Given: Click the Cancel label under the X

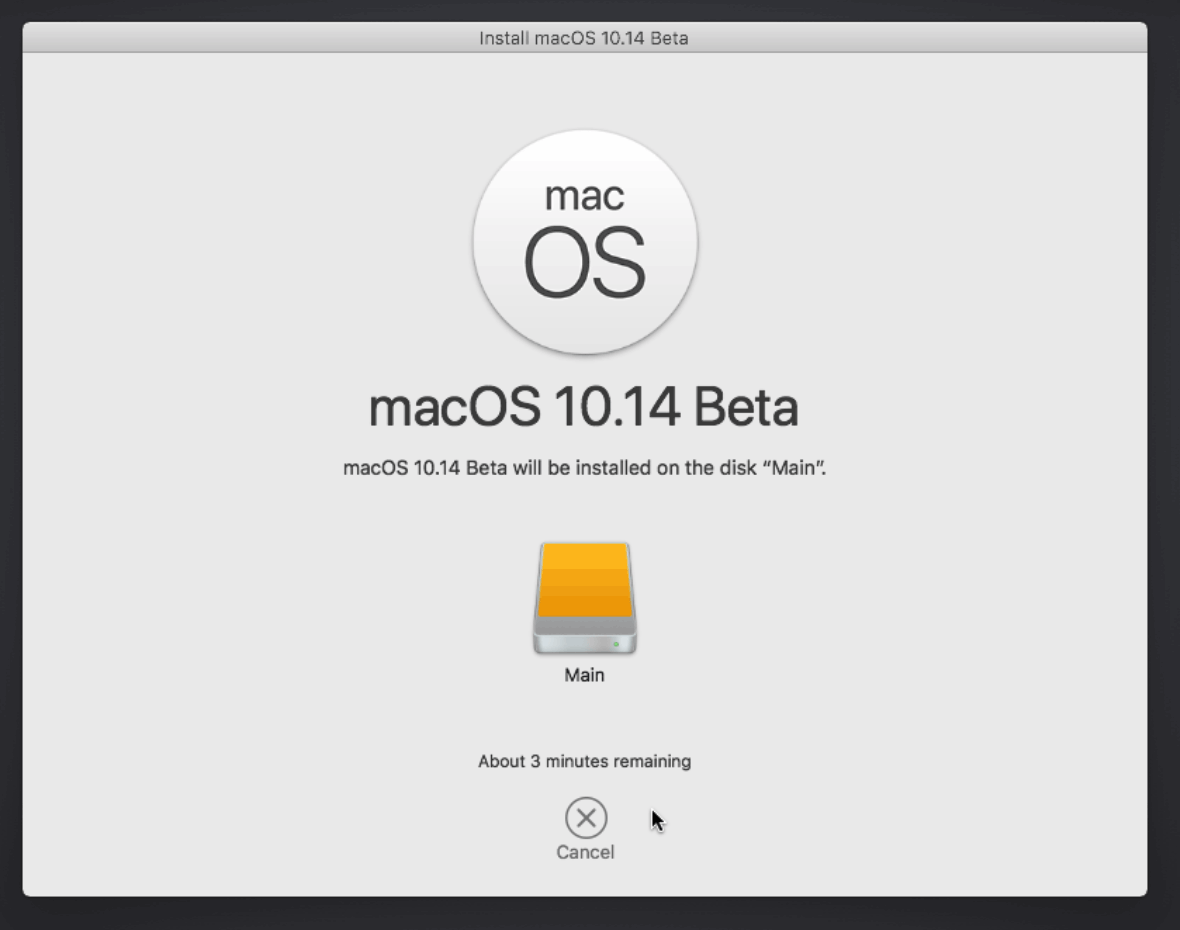Looking at the screenshot, I should [x=585, y=852].
